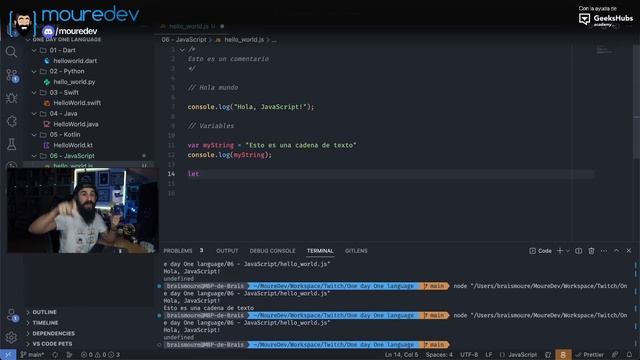Image resolution: width=640 pixels, height=360 pixels.
Task: Expand the OUTLINE section
Action: (x=44, y=312)
